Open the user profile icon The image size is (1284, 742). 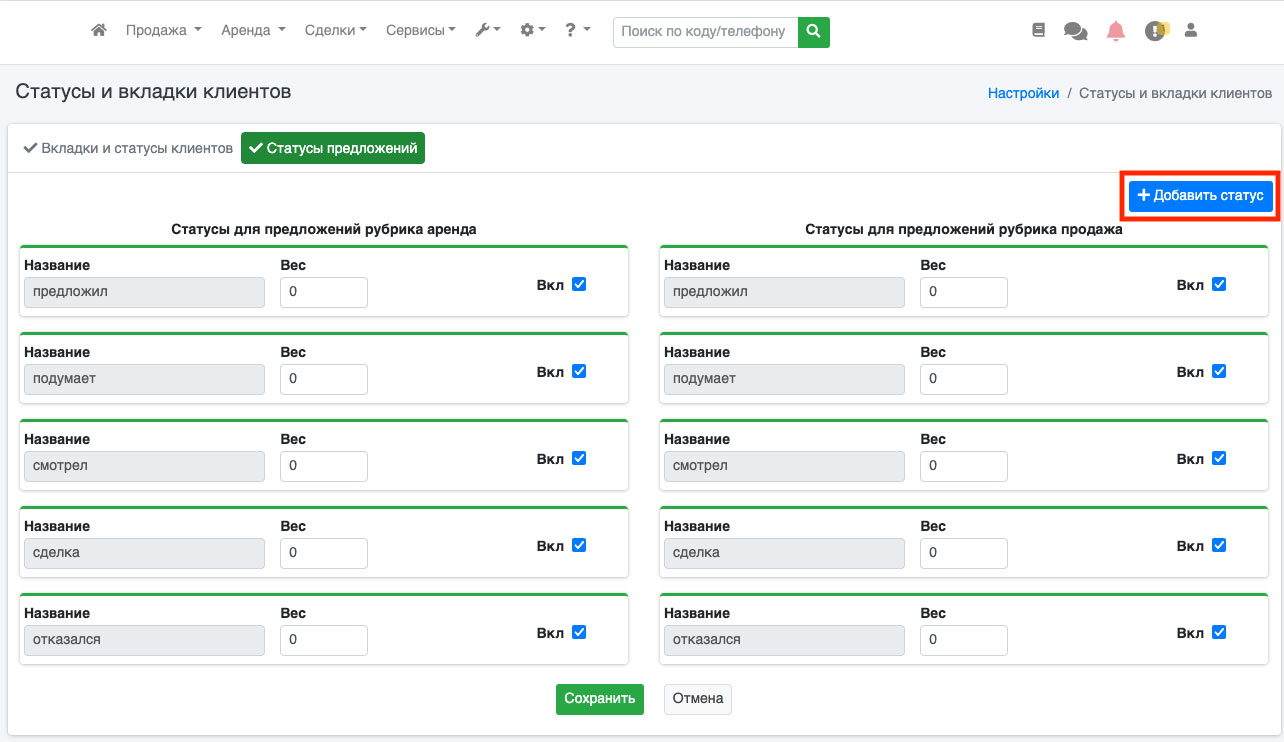[x=1190, y=31]
